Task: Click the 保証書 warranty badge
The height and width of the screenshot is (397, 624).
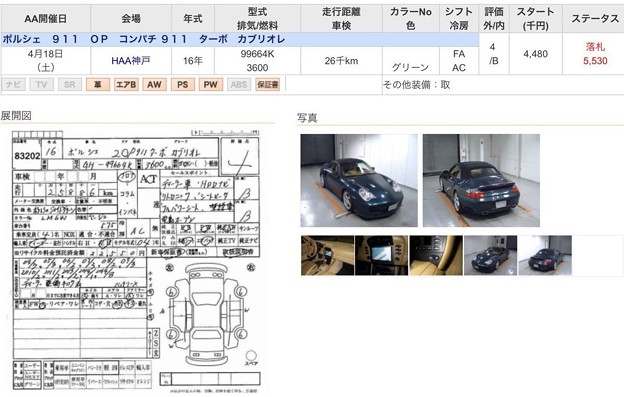Action: coord(267,84)
